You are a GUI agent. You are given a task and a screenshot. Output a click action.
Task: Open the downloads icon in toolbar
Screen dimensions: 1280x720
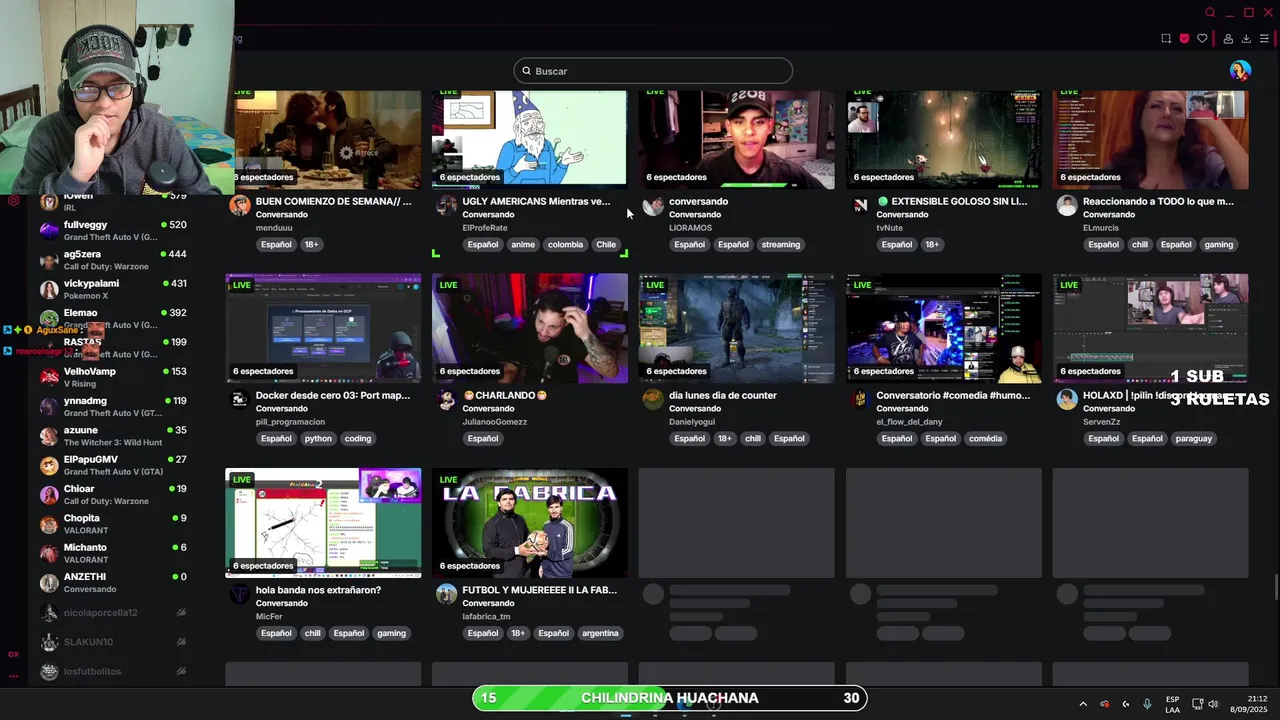[x=1246, y=39]
